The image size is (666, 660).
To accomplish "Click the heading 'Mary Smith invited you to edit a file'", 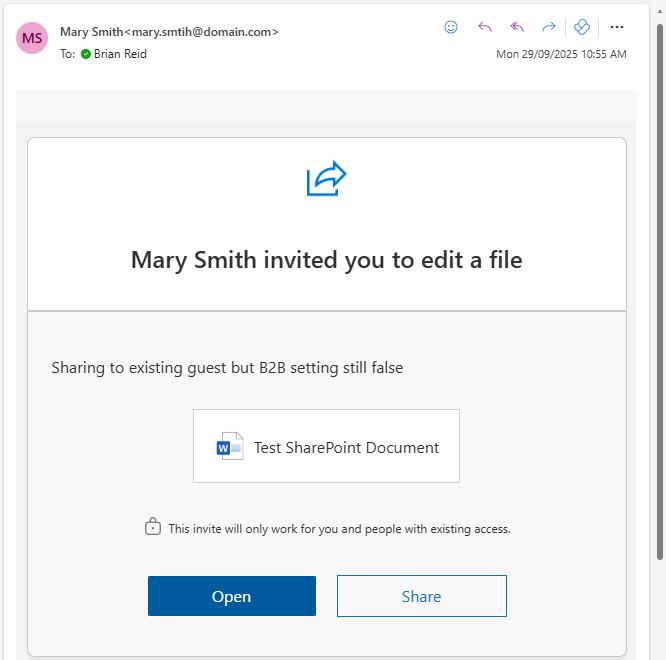I will tap(326, 260).
